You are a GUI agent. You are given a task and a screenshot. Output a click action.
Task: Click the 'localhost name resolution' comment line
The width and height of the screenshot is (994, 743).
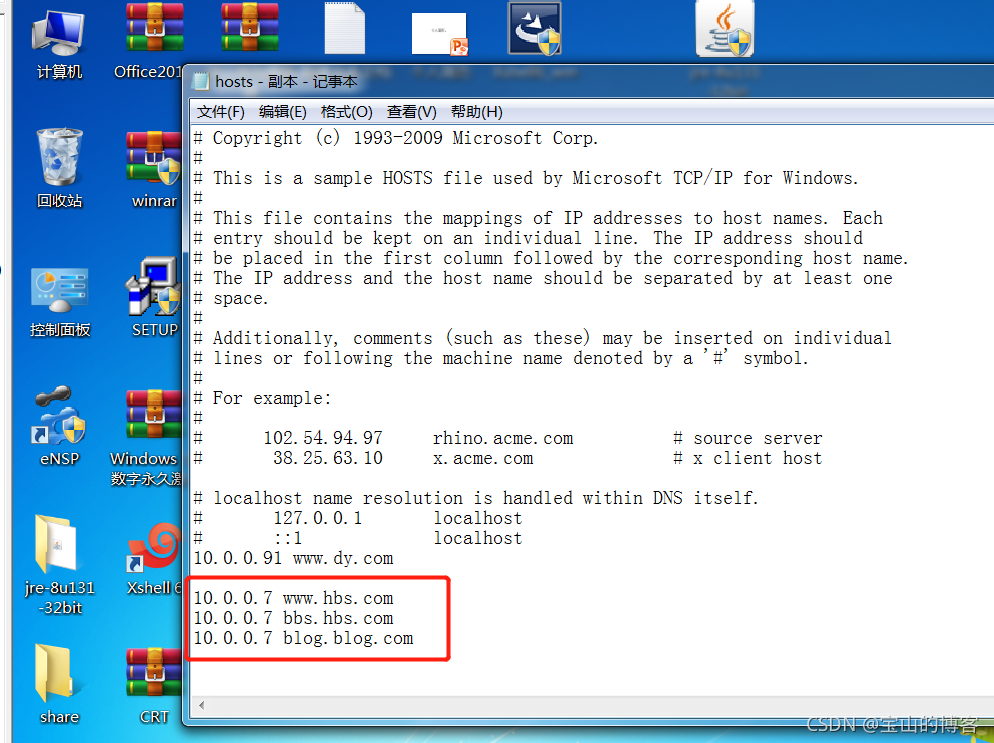click(475, 498)
